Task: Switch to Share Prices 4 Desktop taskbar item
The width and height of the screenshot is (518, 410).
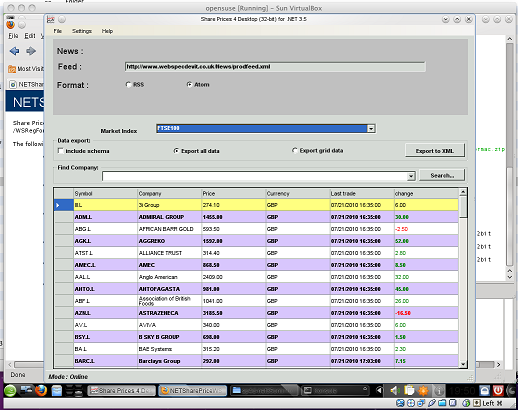Action: (121, 391)
